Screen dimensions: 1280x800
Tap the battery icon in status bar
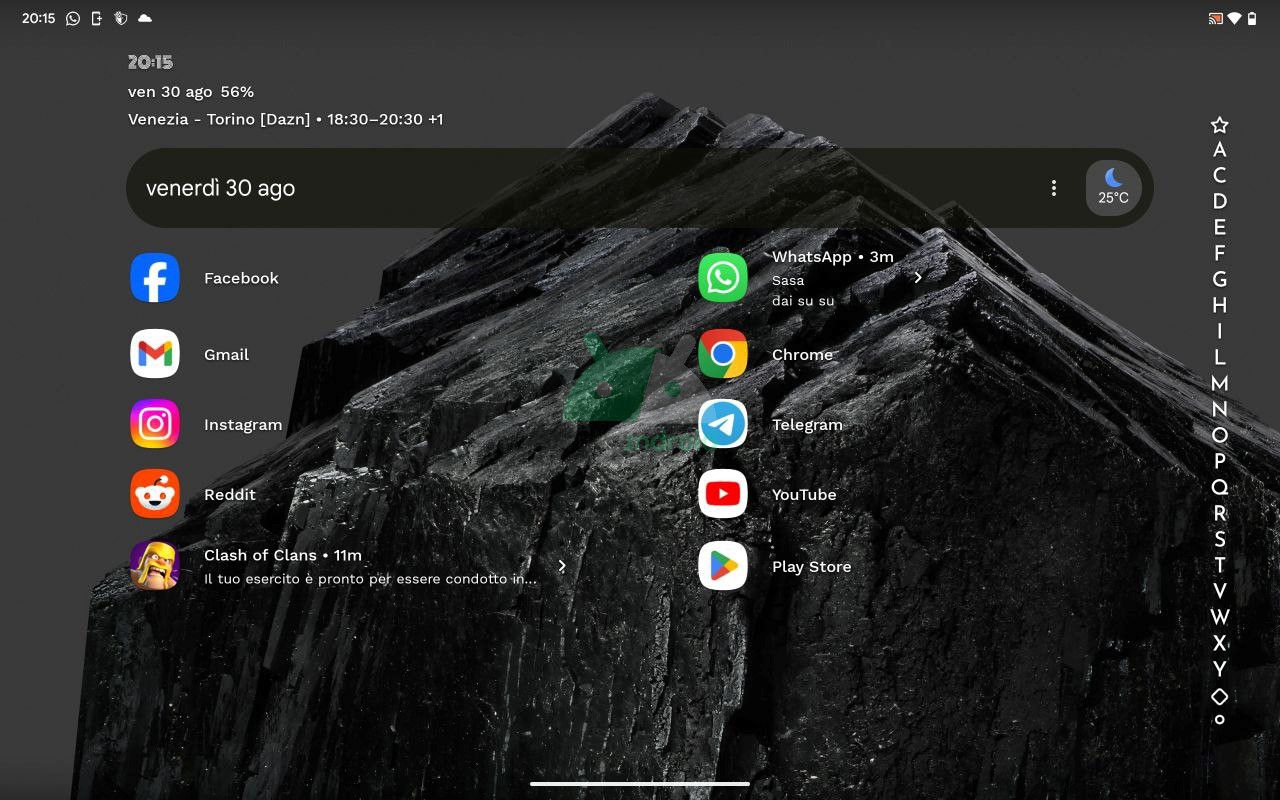[x=1252, y=18]
